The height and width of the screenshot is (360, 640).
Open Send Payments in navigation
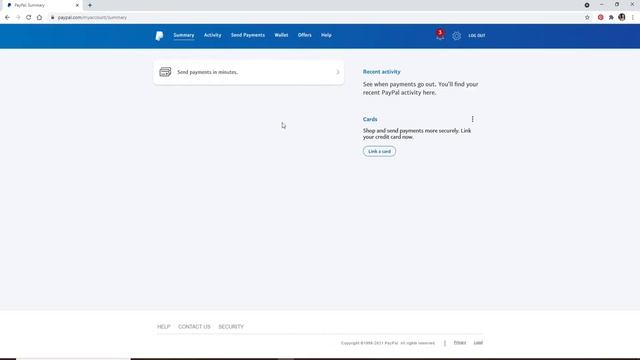click(x=248, y=35)
